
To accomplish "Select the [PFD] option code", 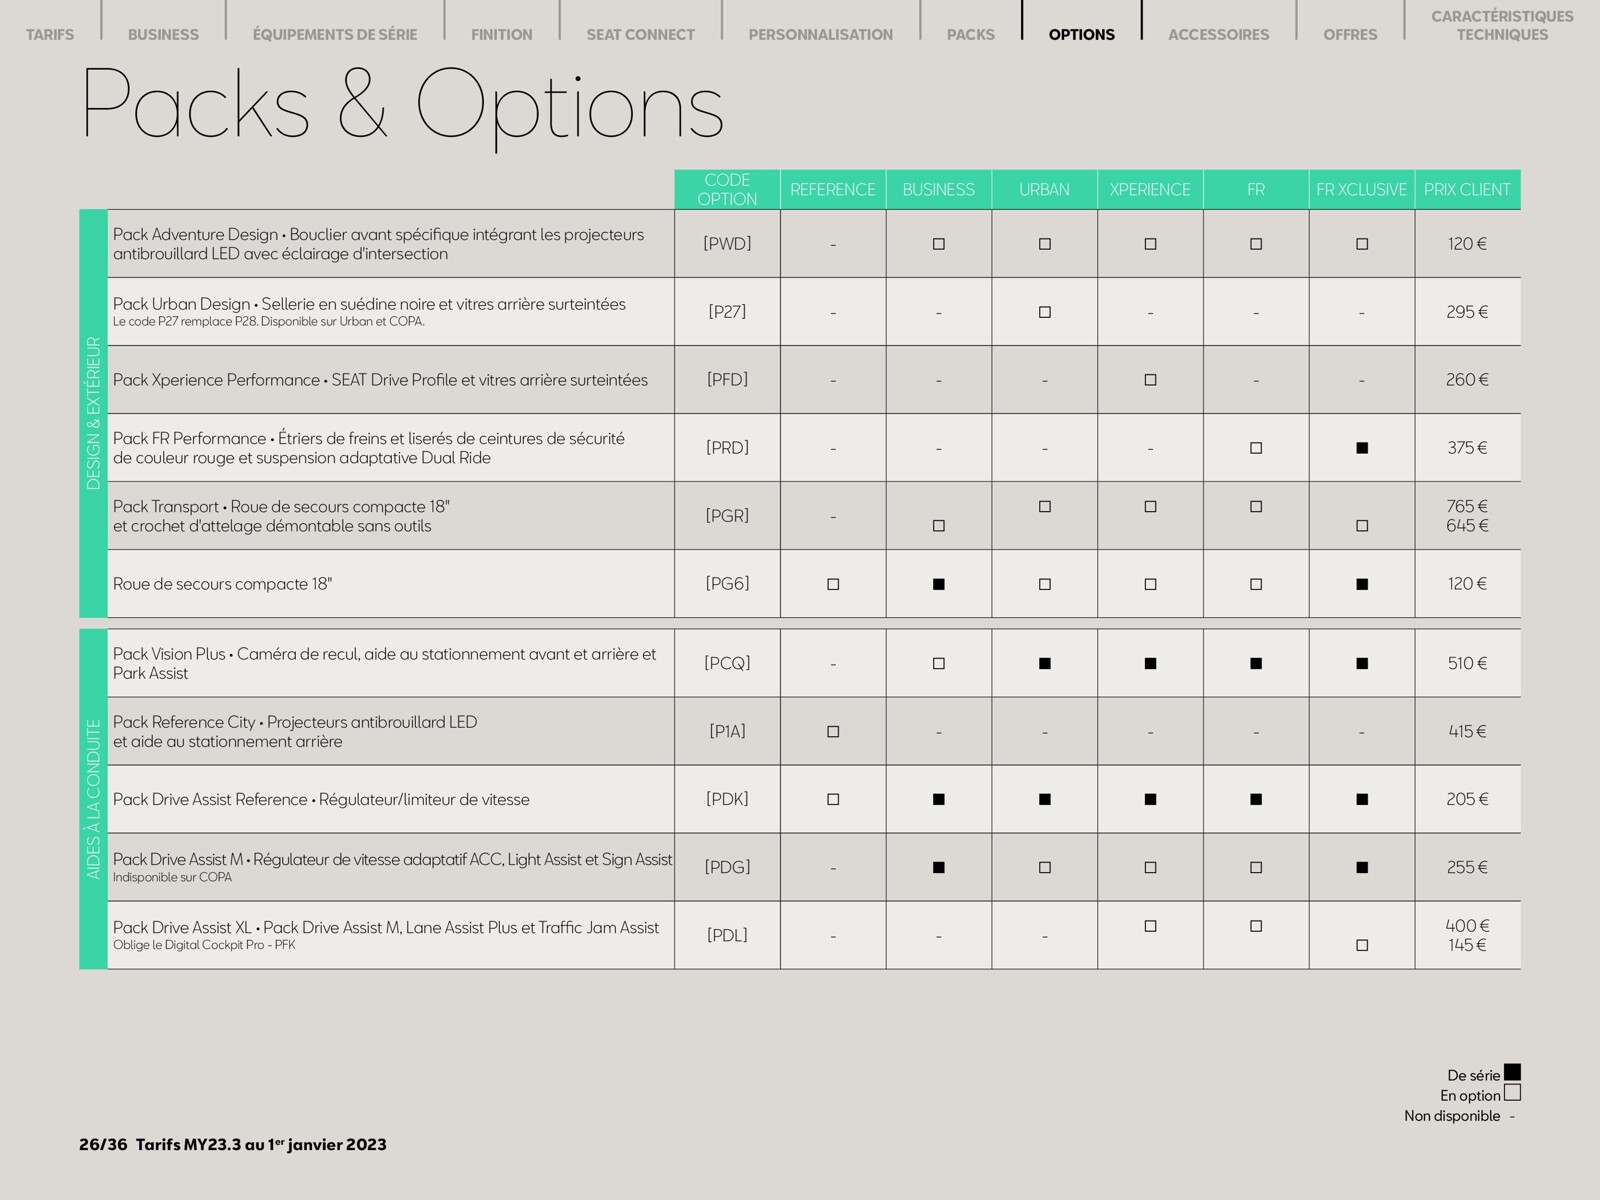I will click(x=727, y=379).
